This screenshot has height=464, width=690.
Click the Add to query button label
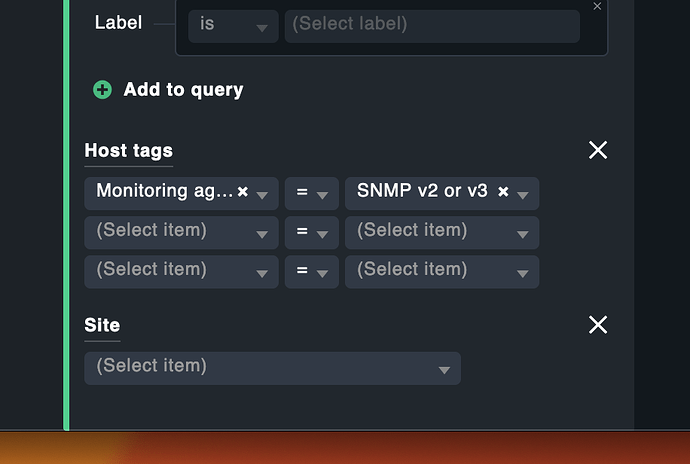183,90
